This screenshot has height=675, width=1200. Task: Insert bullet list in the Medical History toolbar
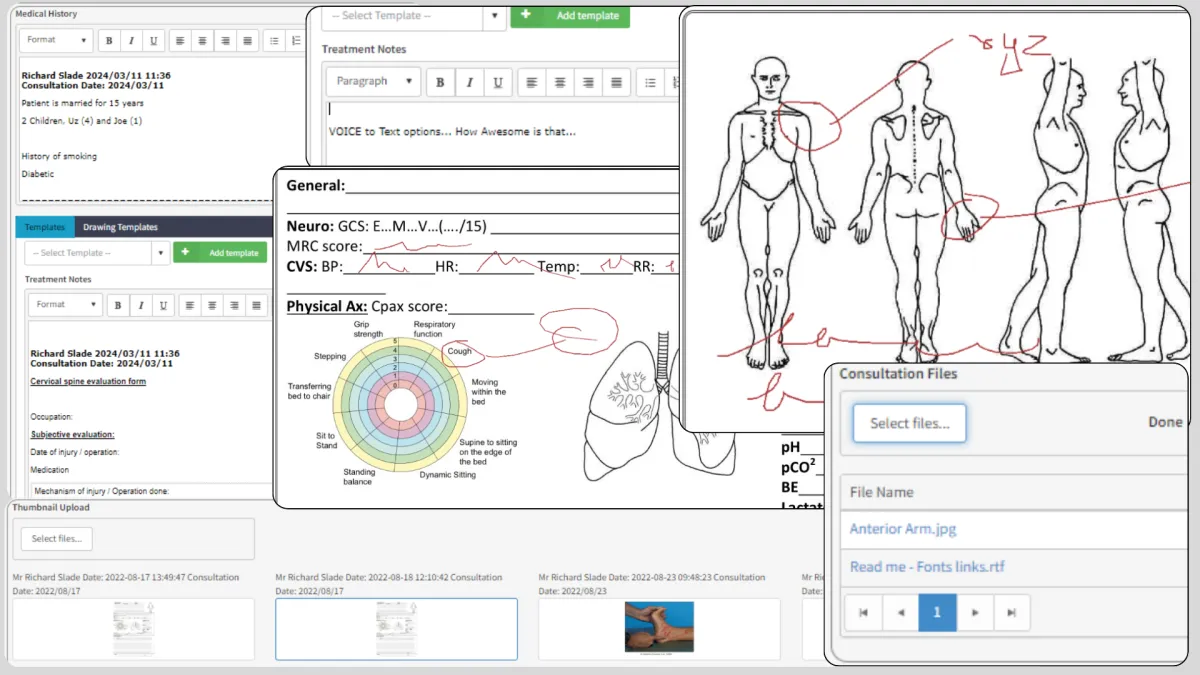pyautogui.click(x=275, y=41)
